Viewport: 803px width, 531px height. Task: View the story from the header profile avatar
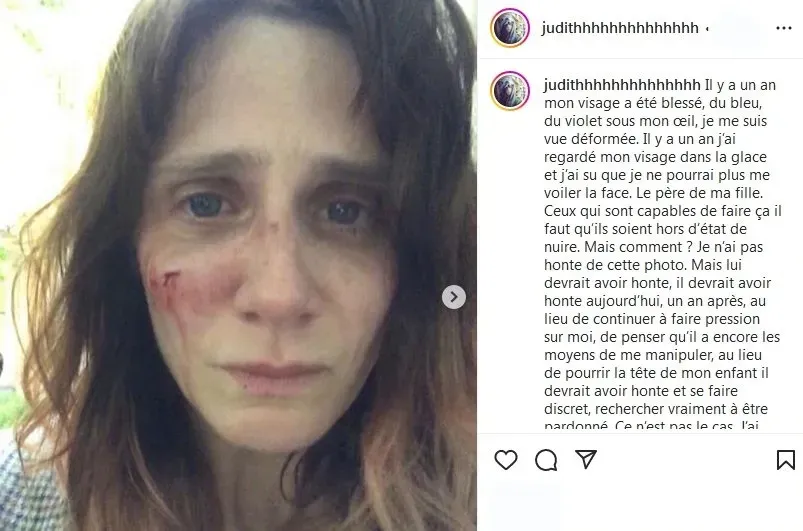[x=510, y=28]
